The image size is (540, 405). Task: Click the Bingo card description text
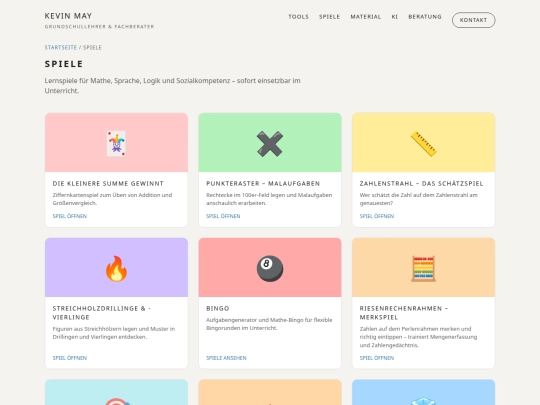269,324
